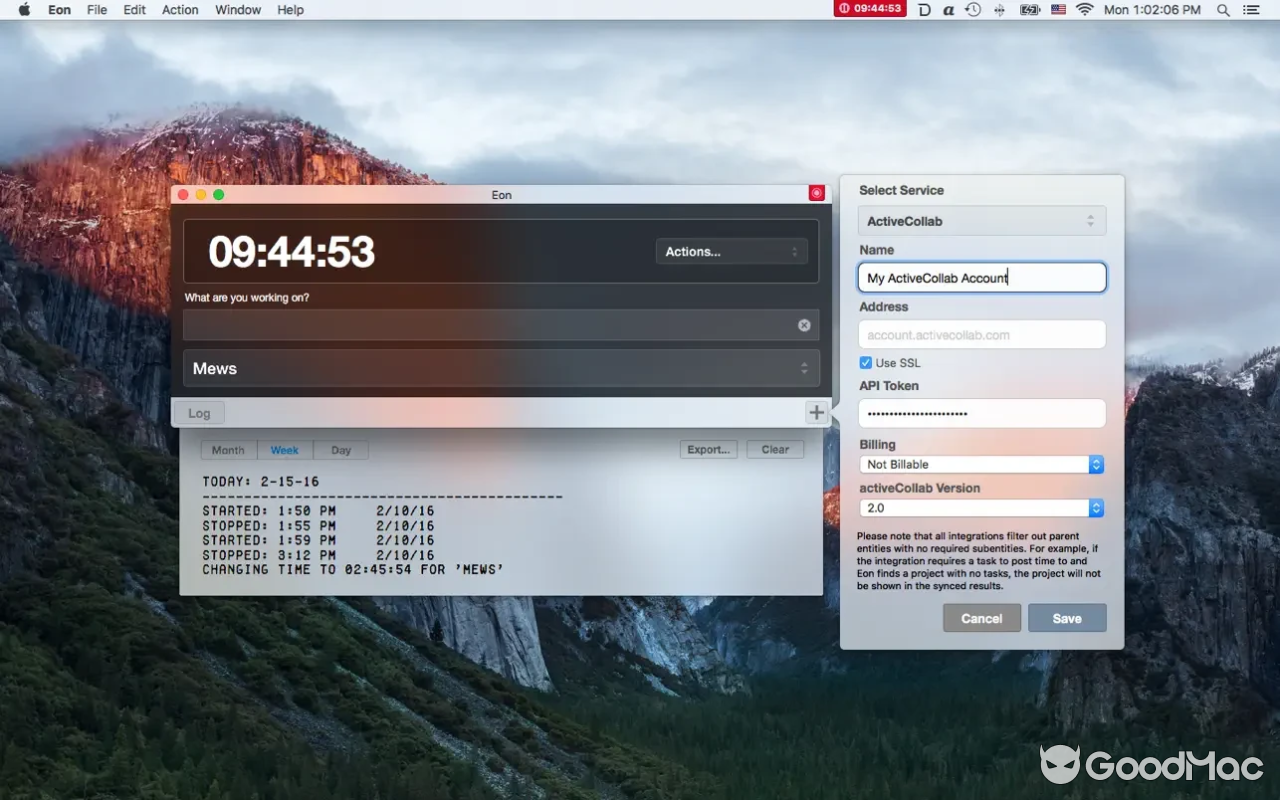Clear the task field using the X icon
The width and height of the screenshot is (1280, 800).
point(804,324)
